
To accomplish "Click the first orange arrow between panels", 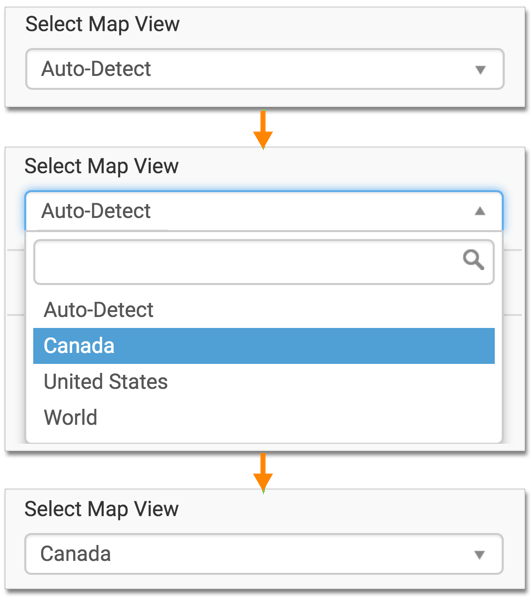I will point(263,130).
